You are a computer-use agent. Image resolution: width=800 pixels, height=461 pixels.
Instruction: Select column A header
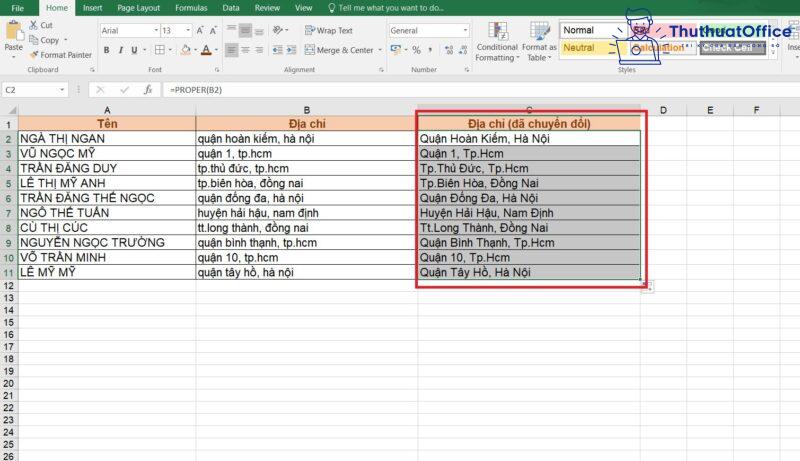coord(107,110)
